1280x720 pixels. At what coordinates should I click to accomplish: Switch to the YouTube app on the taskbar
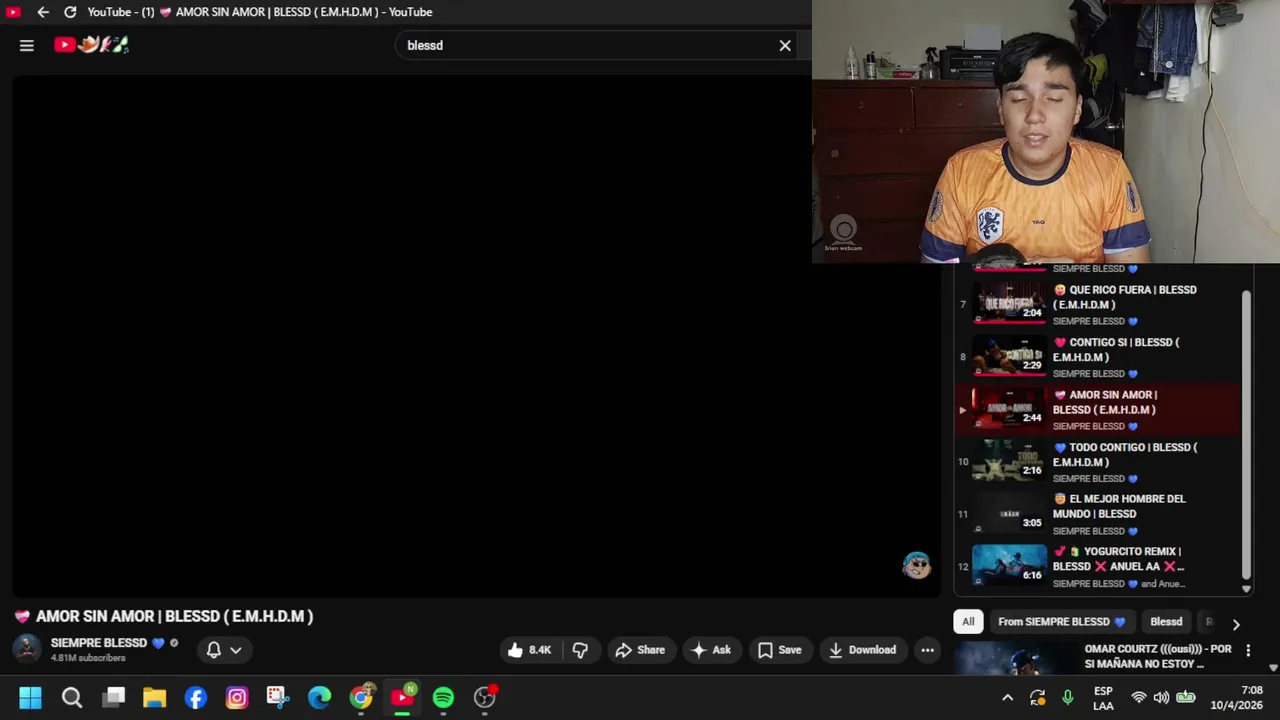[x=402, y=697]
